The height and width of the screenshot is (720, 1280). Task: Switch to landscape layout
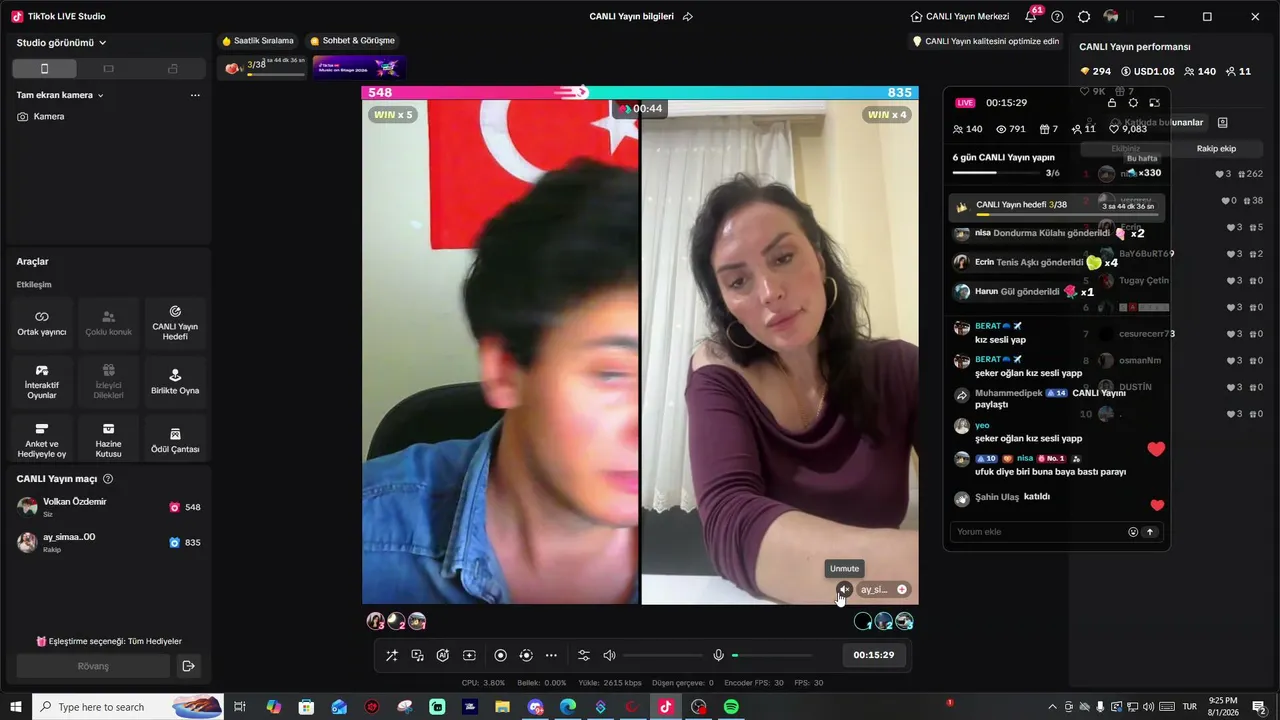(x=108, y=69)
